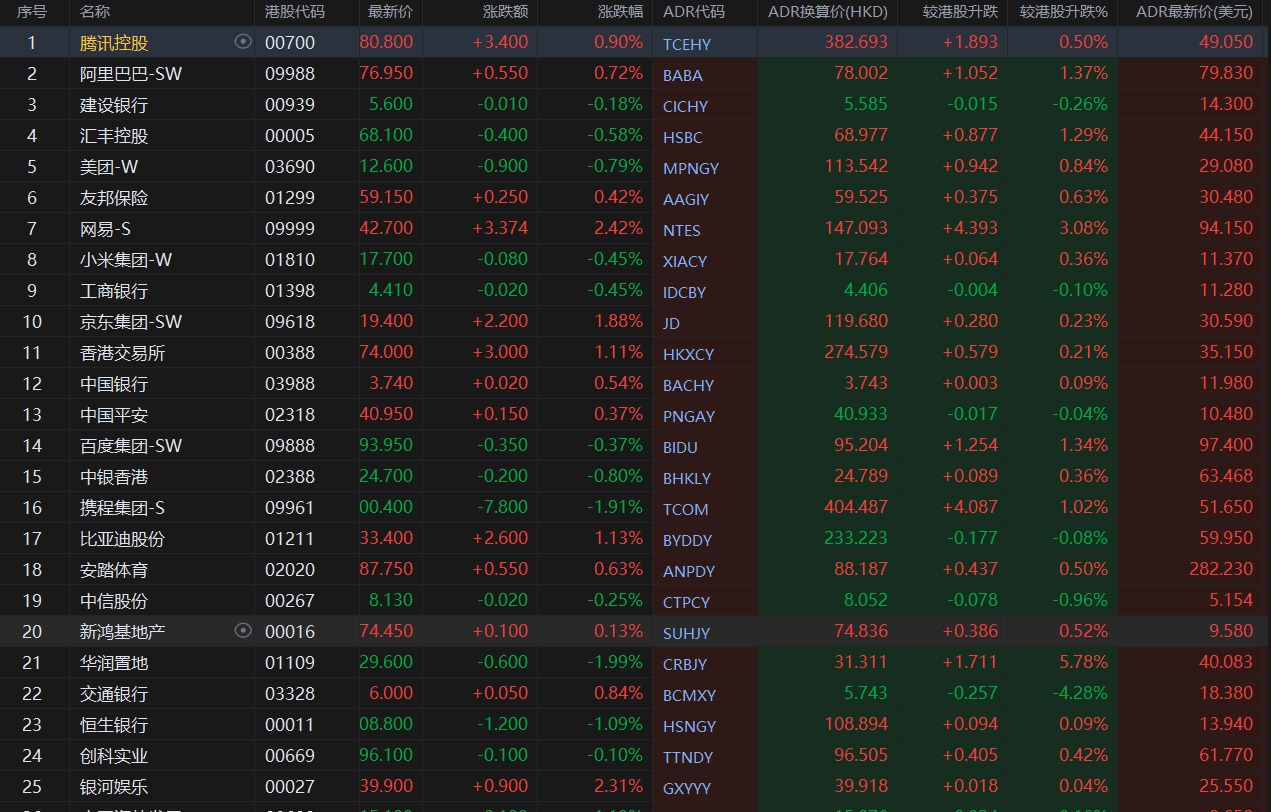Sort by the ADR最新价(美元) column header
The image size is (1271, 812).
click(1194, 12)
